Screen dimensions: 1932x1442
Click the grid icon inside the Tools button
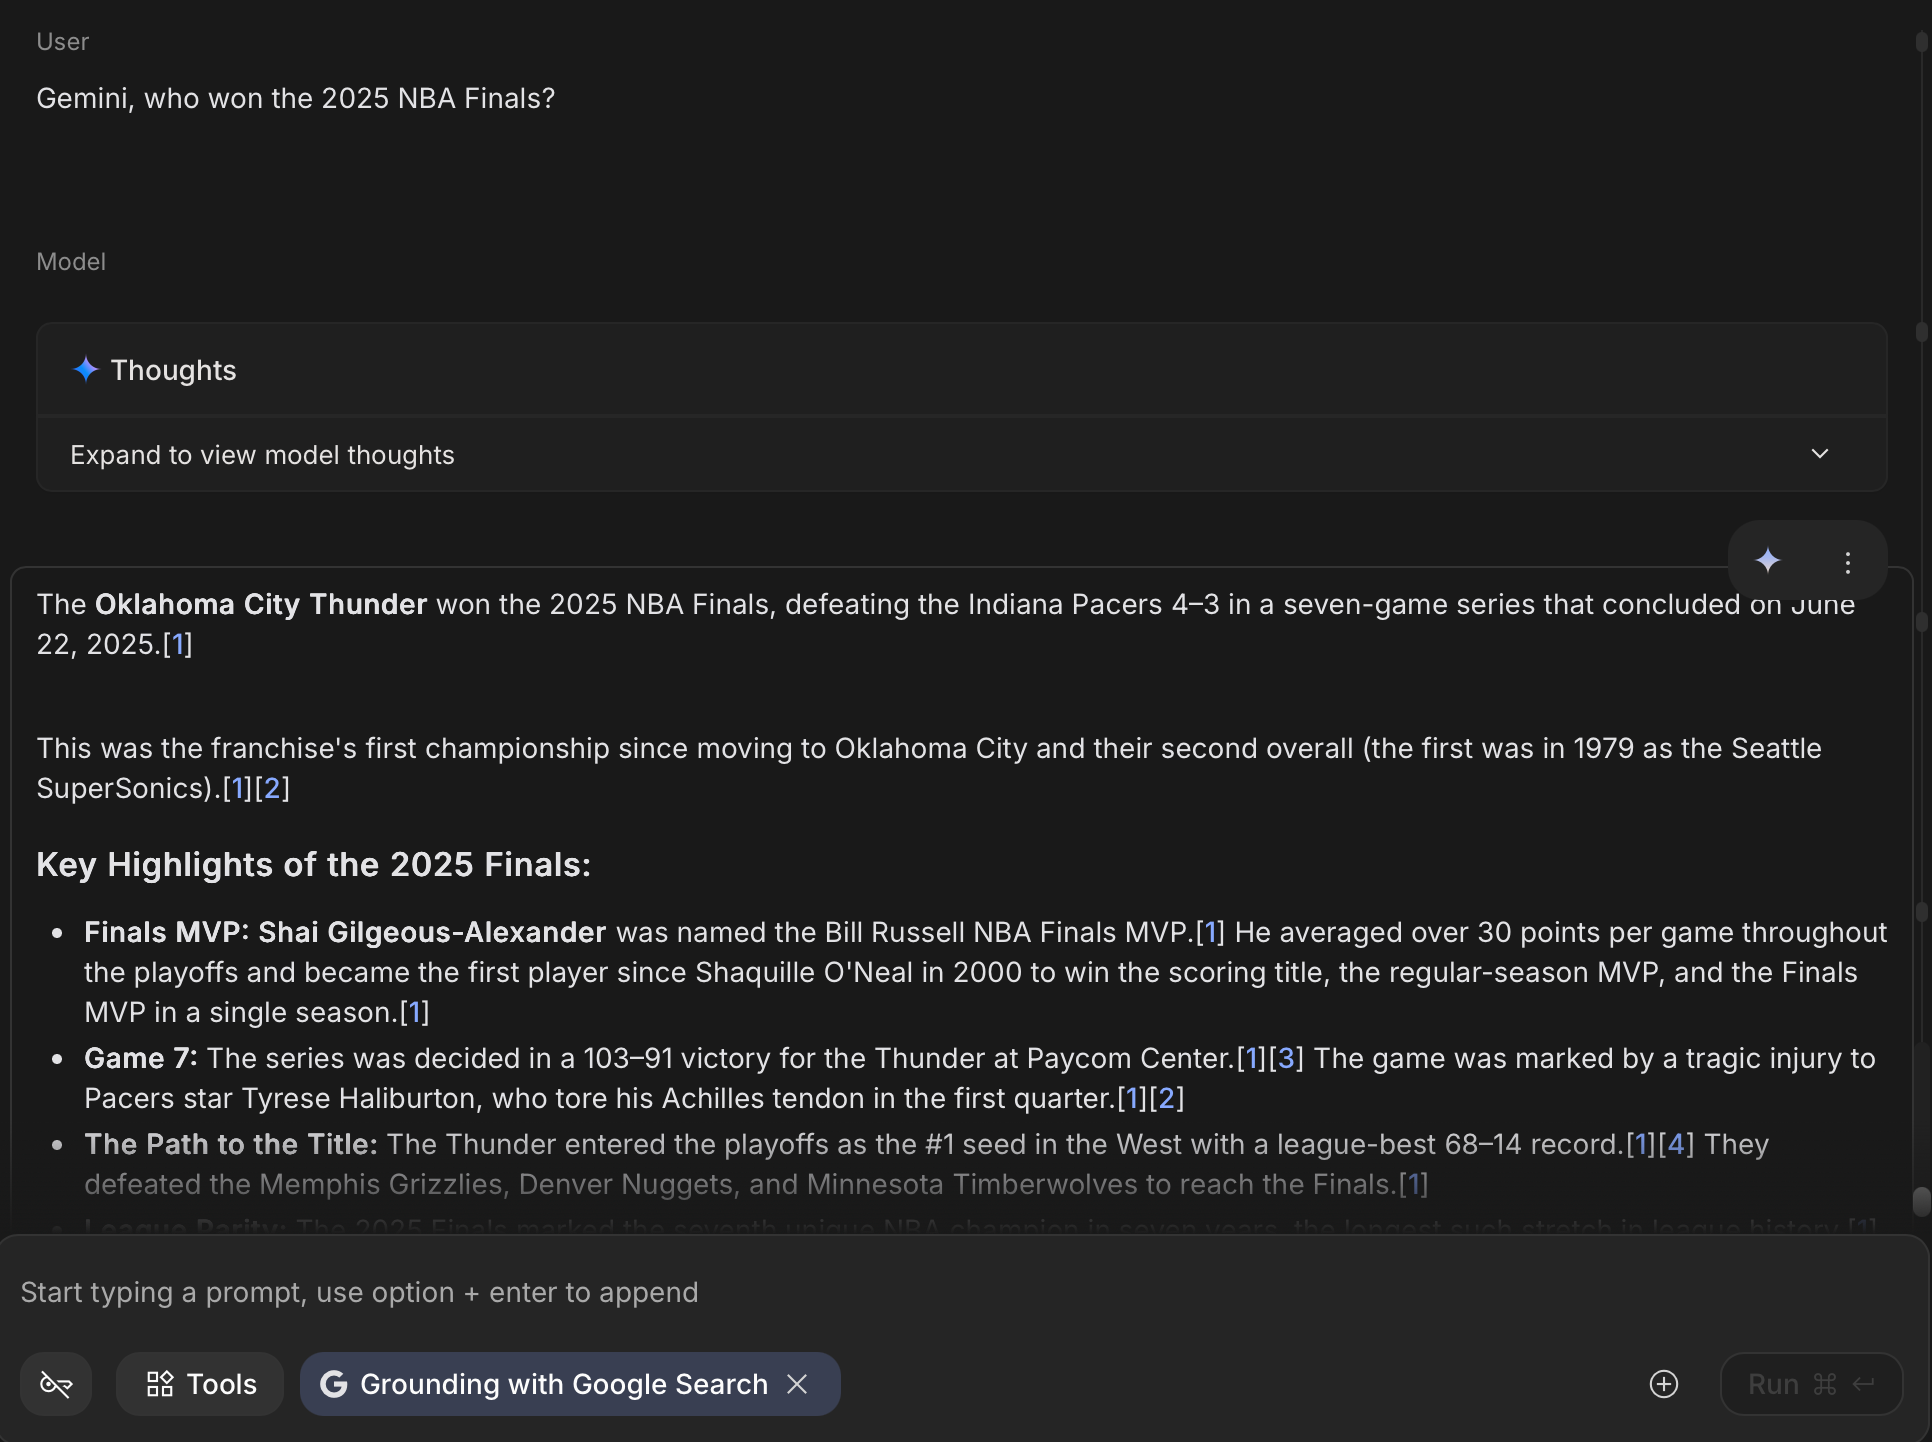pyautogui.click(x=160, y=1384)
